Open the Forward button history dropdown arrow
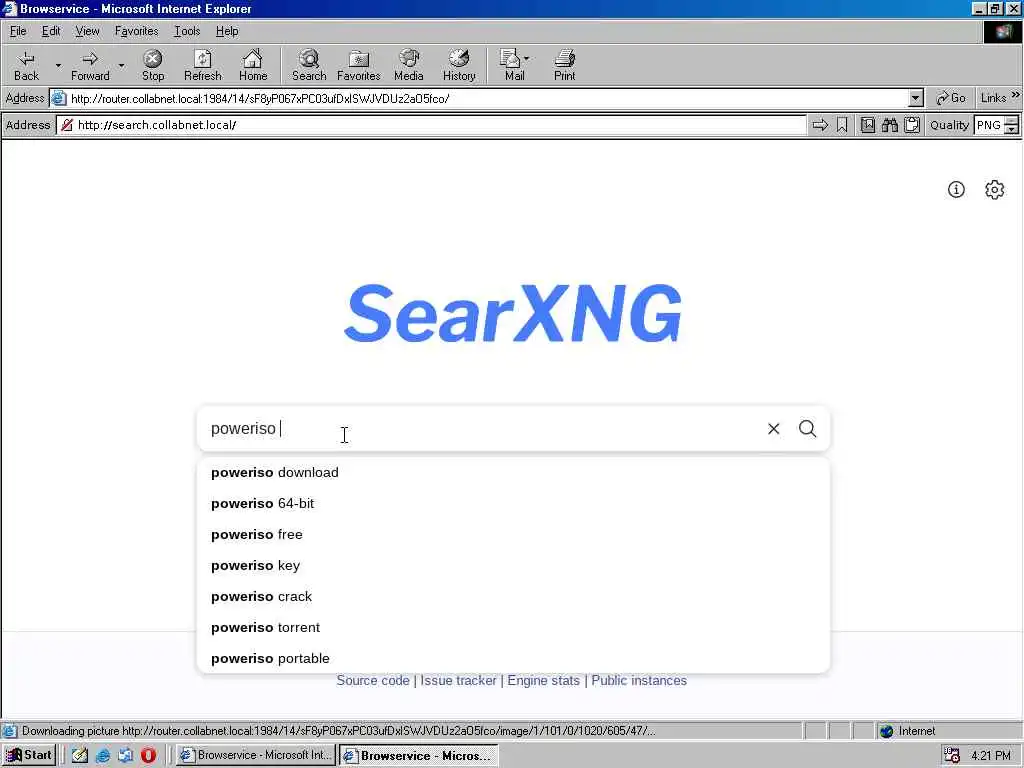1024x768 pixels. pyautogui.click(x=121, y=65)
